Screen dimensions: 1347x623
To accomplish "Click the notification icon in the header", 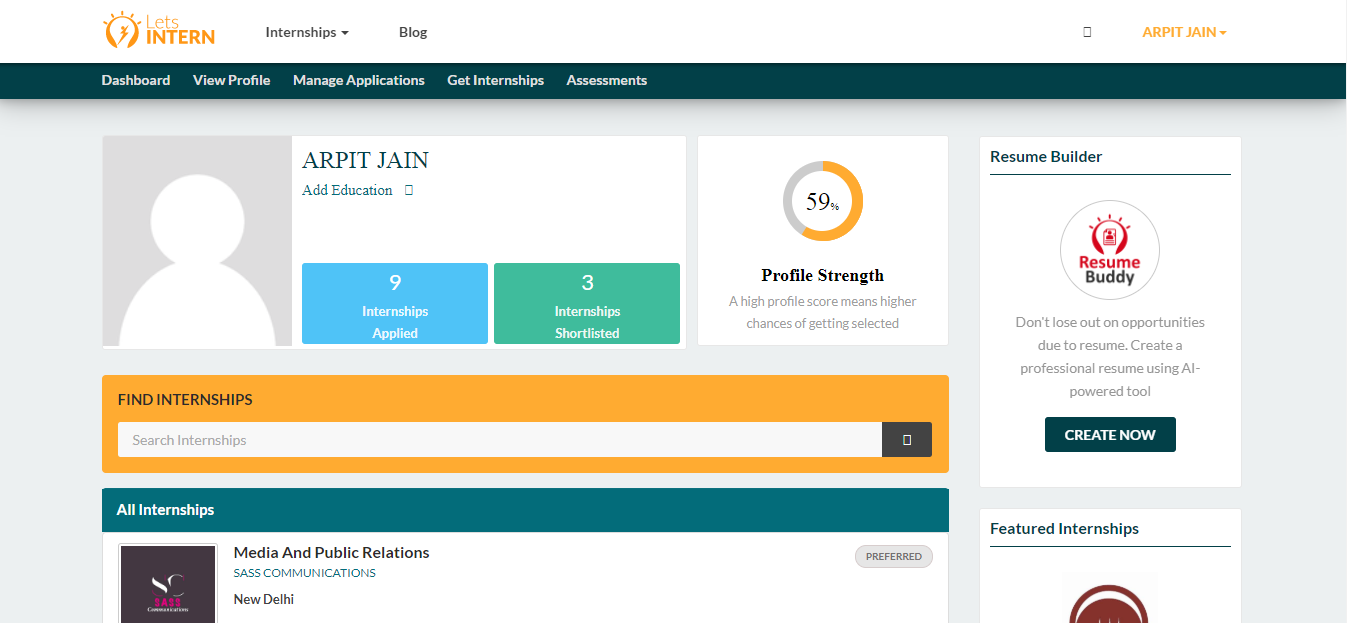I will (1087, 32).
